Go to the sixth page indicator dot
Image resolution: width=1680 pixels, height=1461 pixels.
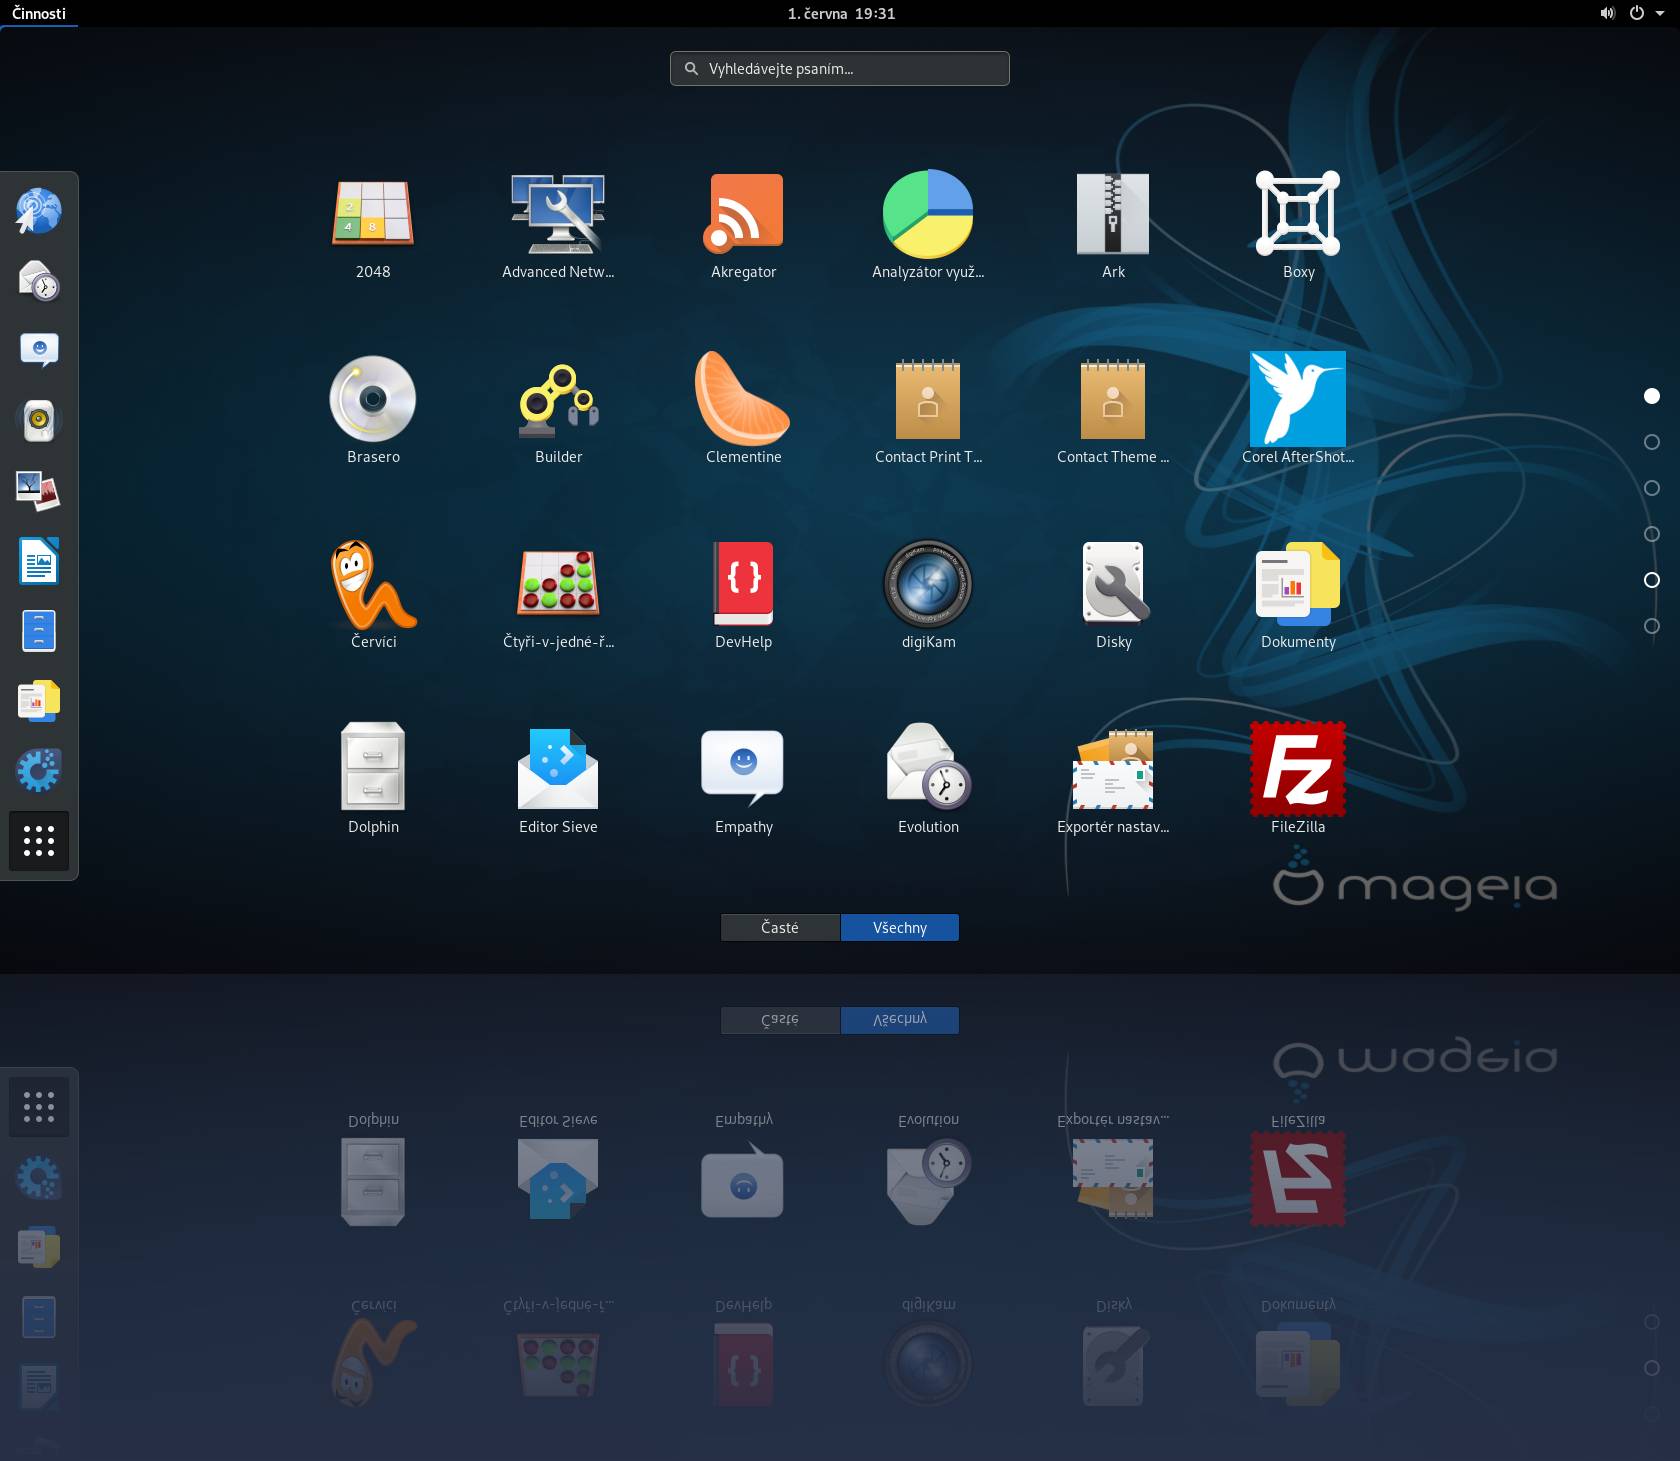(x=1652, y=626)
